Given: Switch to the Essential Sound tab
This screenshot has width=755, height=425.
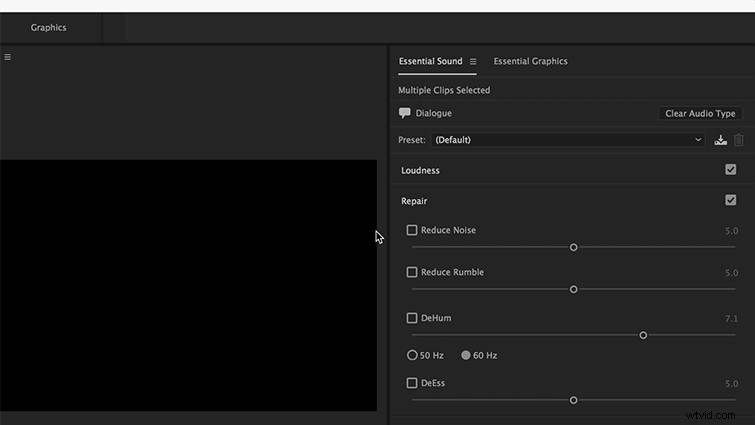Looking at the screenshot, I should (x=430, y=61).
